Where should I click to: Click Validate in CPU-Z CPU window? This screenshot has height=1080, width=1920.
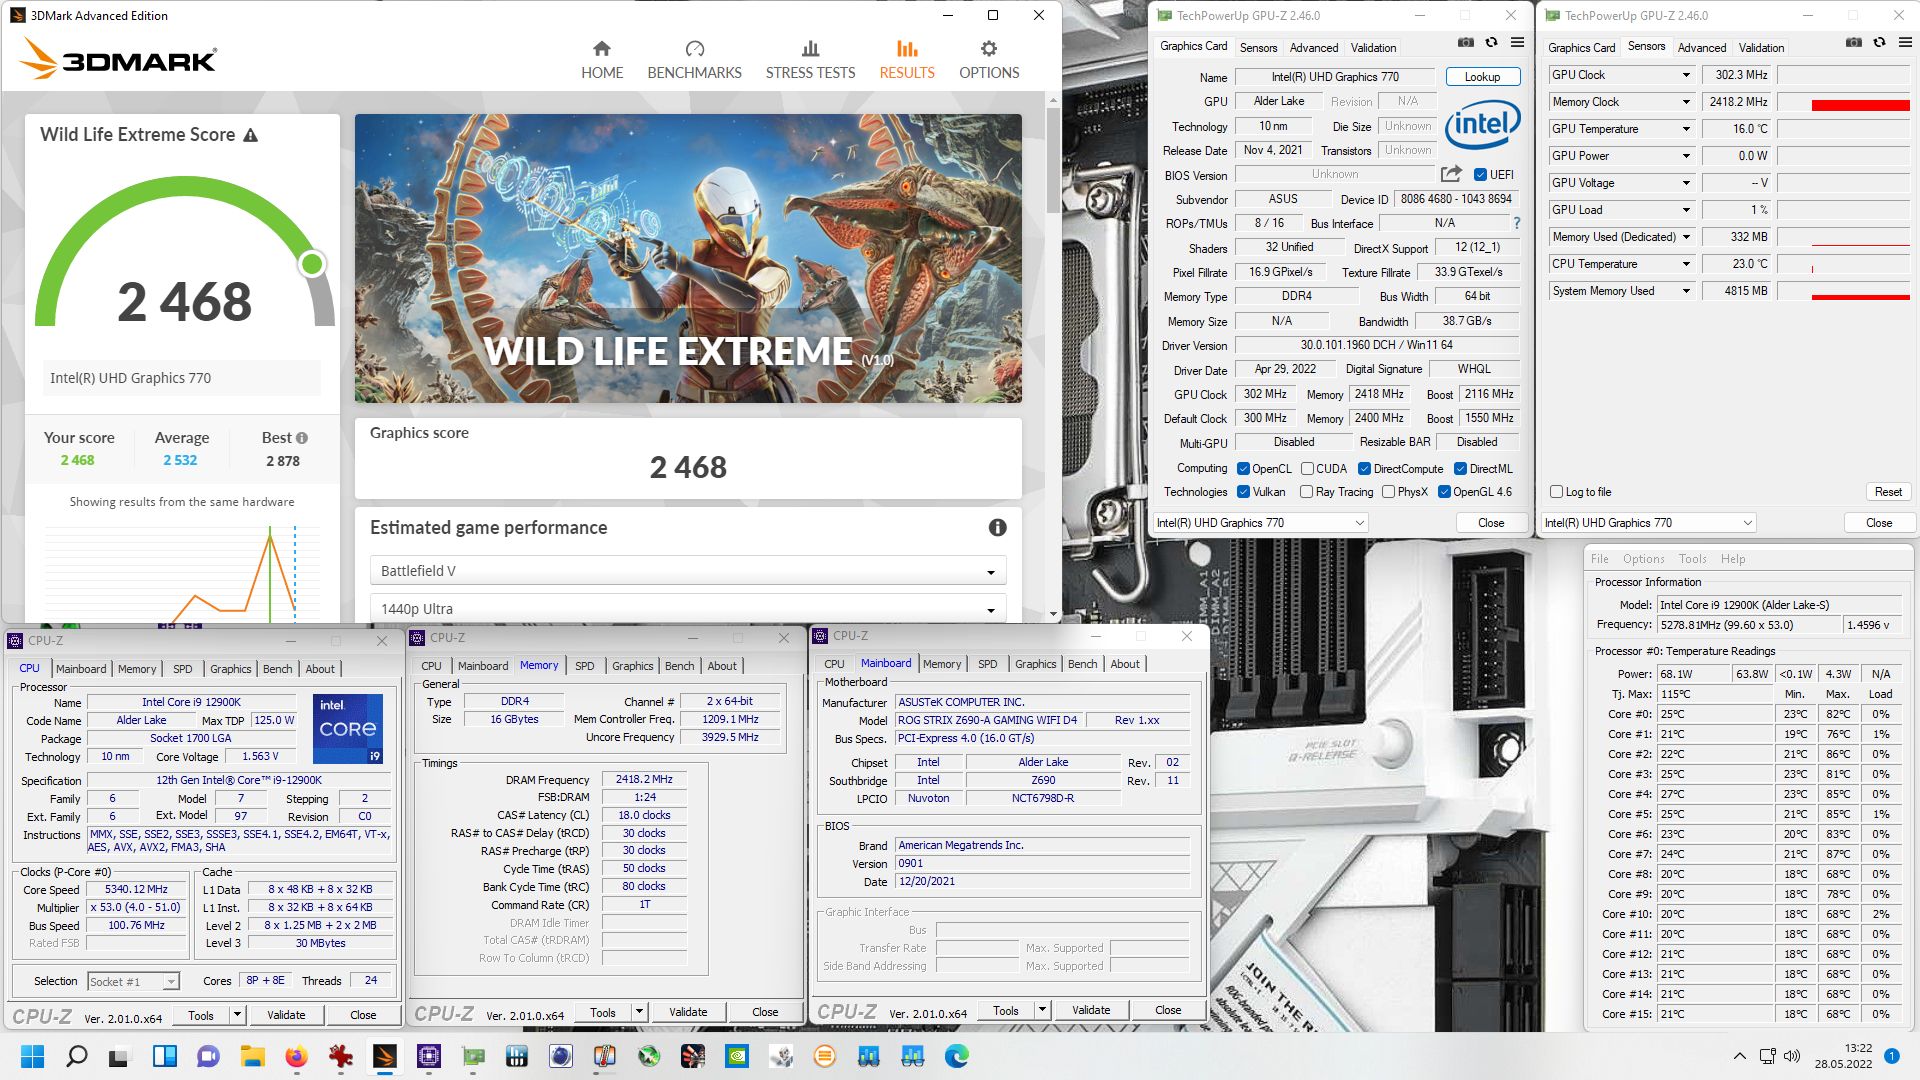[x=286, y=1015]
